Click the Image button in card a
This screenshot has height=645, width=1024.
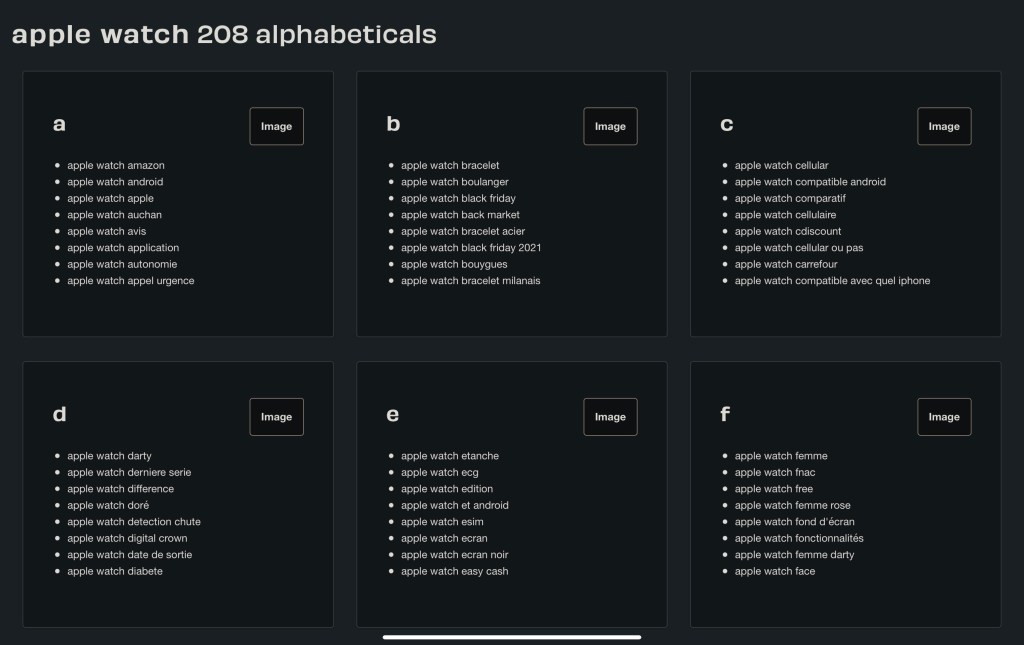tap(276, 126)
